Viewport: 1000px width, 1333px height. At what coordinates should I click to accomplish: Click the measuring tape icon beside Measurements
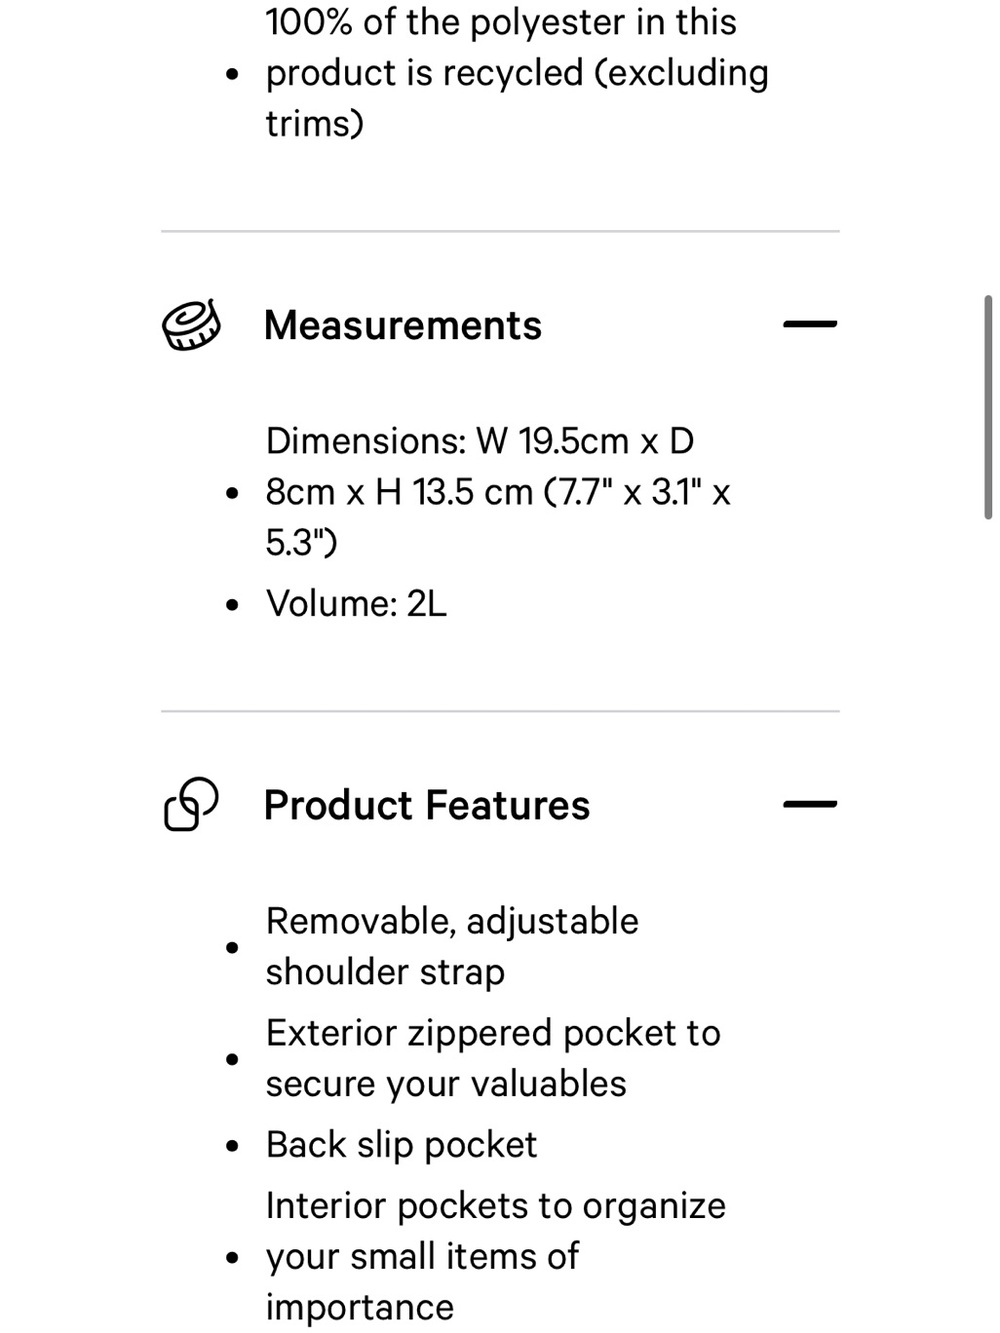coord(191,325)
